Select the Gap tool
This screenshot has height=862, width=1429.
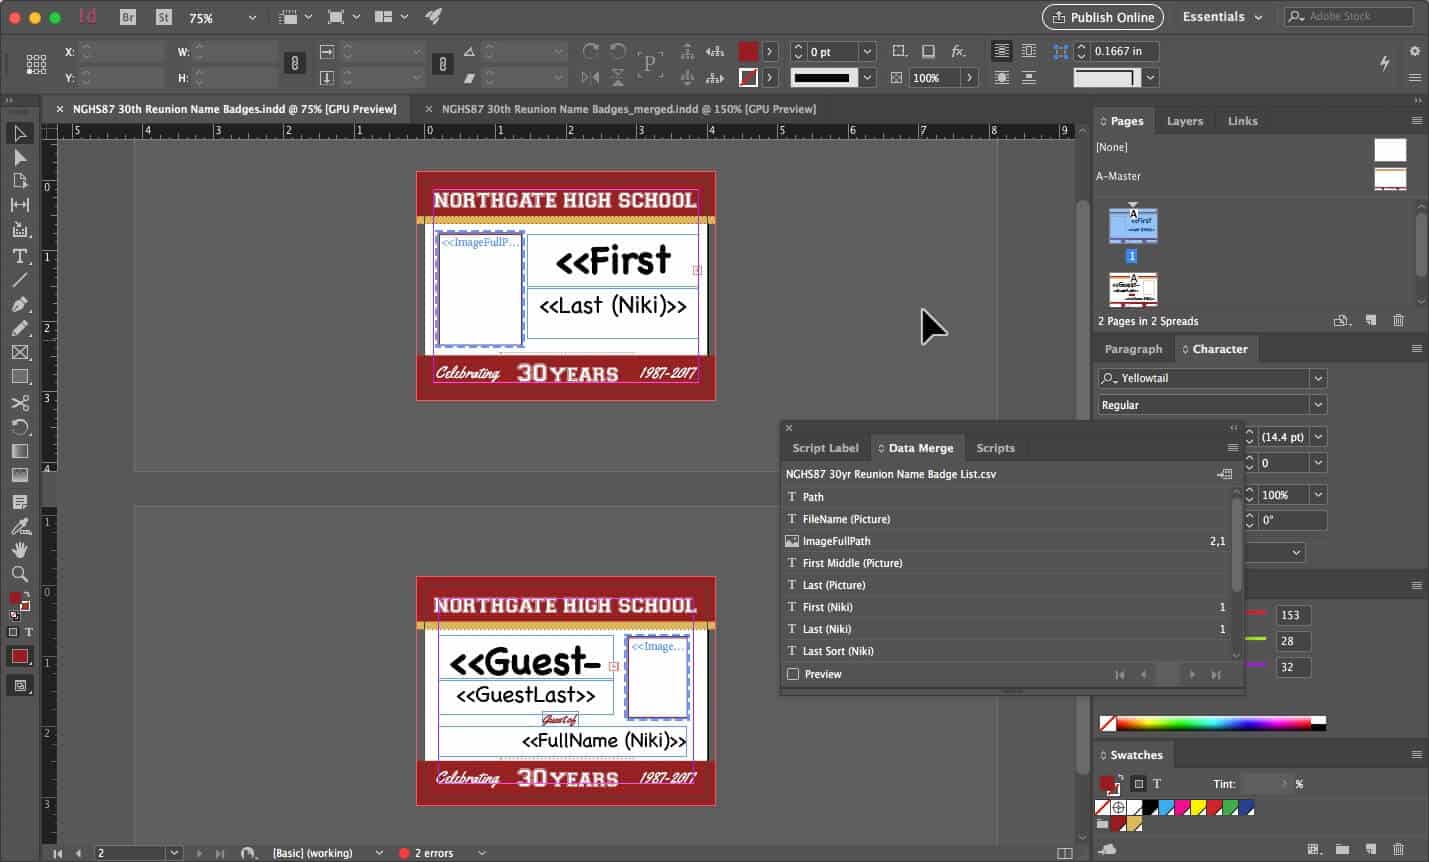[x=20, y=205]
